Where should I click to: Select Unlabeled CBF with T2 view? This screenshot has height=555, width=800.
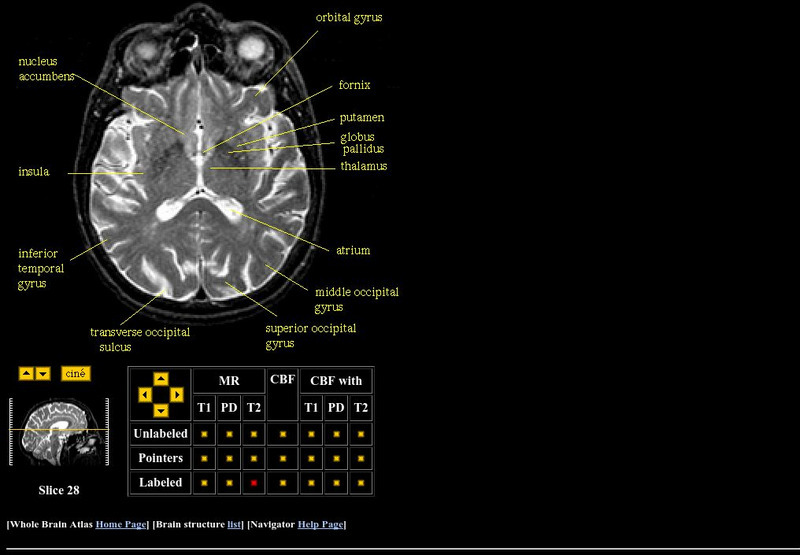point(361,434)
